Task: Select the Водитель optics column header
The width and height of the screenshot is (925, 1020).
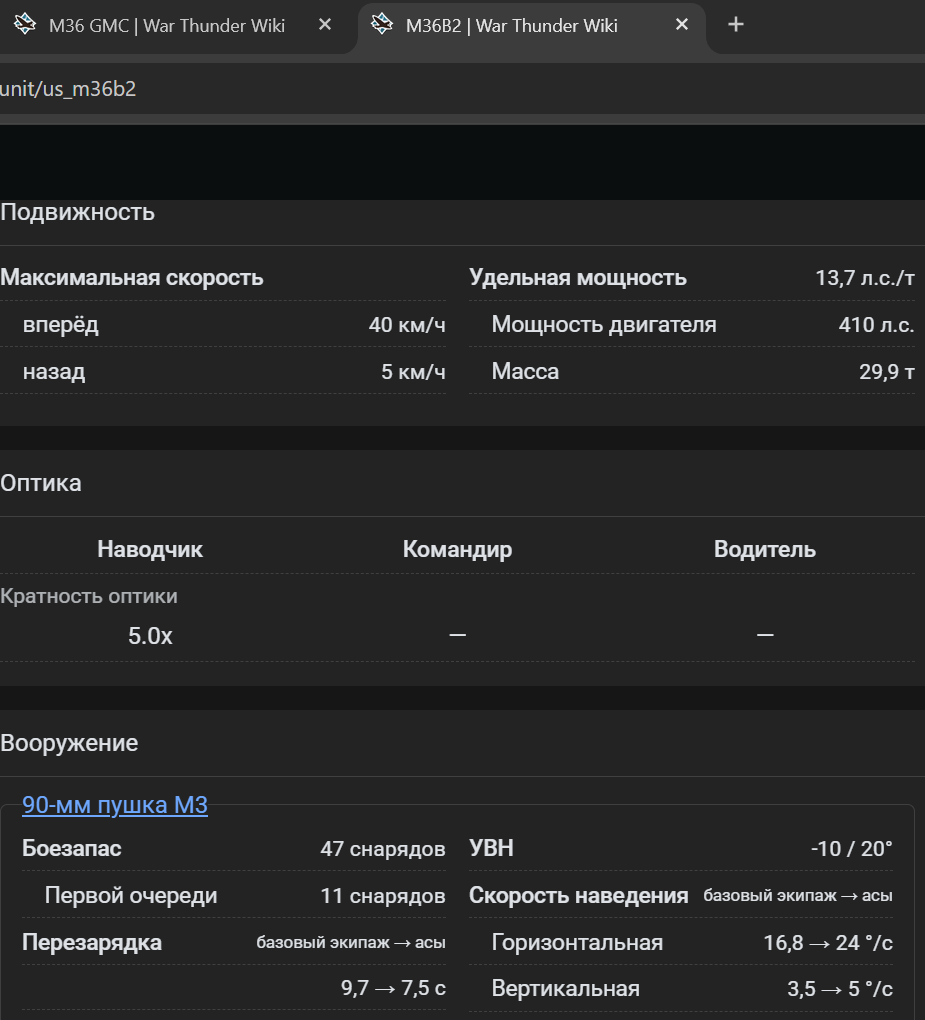Action: tap(765, 549)
